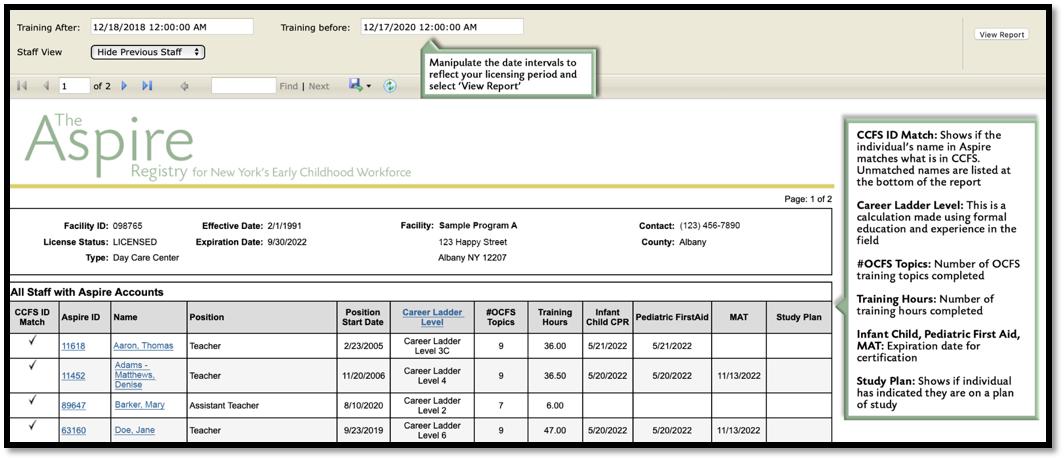The height and width of the screenshot is (460, 1064).
Task: Advance to the next report page
Action: coord(125,86)
